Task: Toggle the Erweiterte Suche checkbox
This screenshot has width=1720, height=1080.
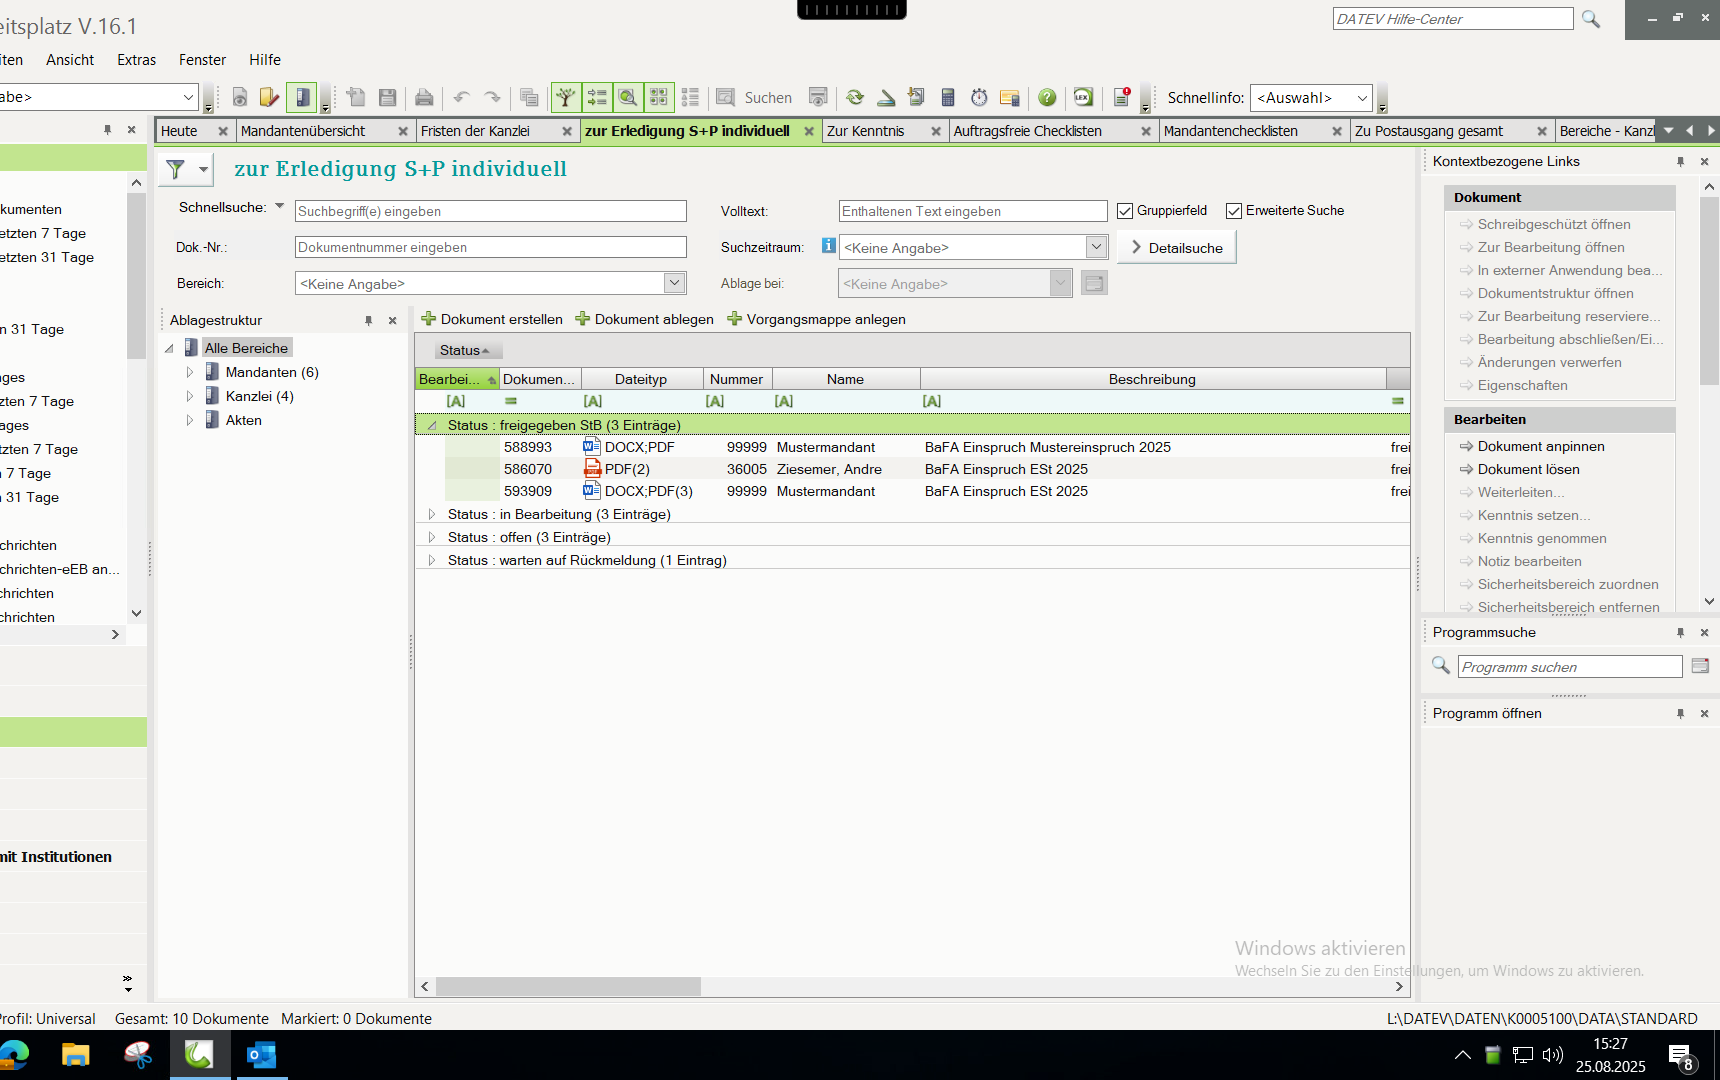Action: pos(1234,211)
